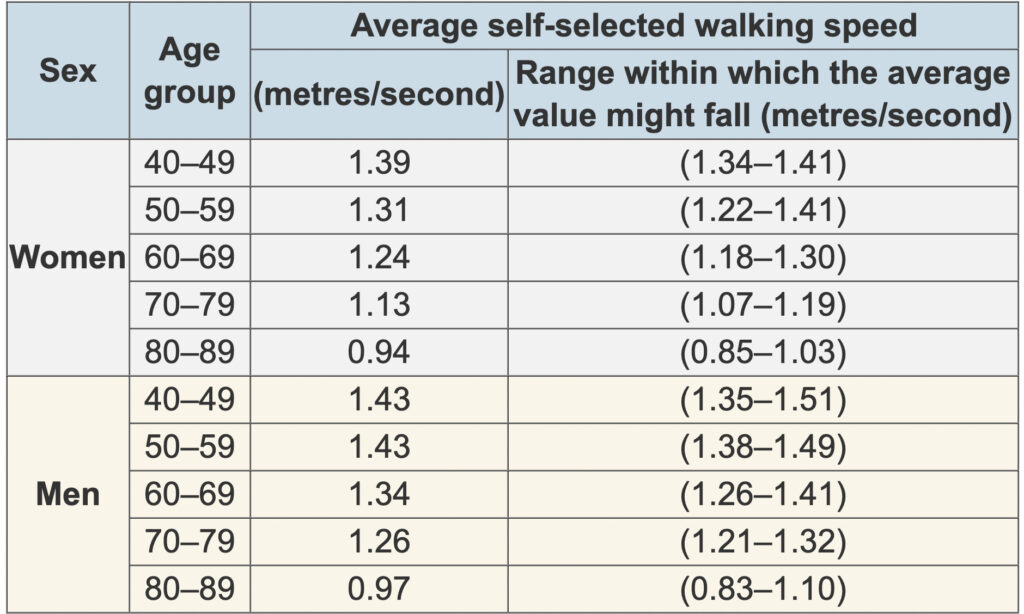The width and height of the screenshot is (1024, 614).
Task: Click the Age group column header
Action: point(190,72)
